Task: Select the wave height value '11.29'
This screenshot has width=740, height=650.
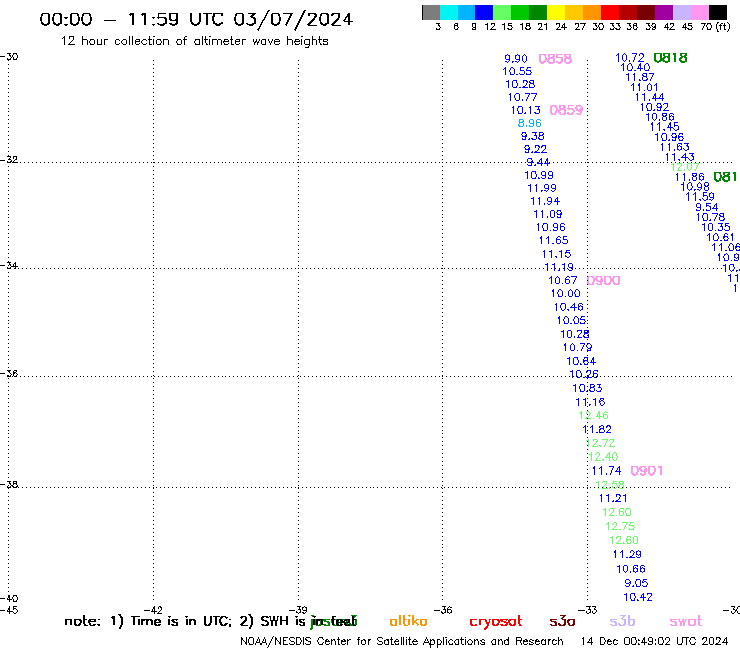Action: 627,554
